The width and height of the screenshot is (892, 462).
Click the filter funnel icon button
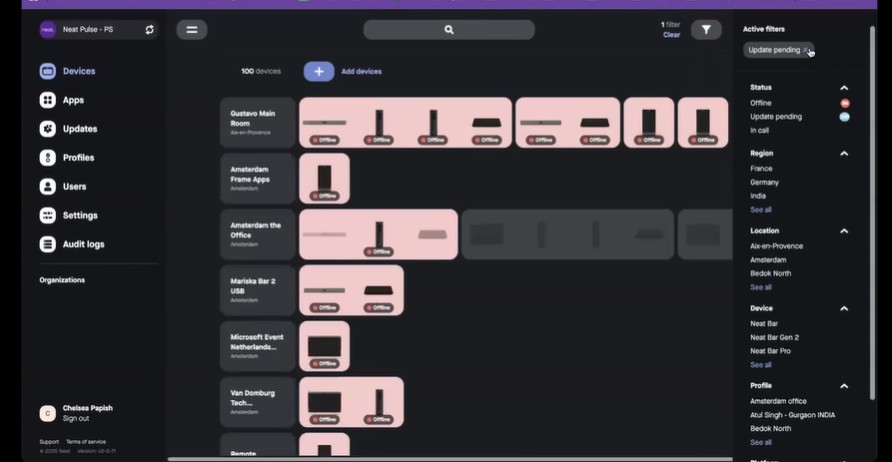[706, 30]
